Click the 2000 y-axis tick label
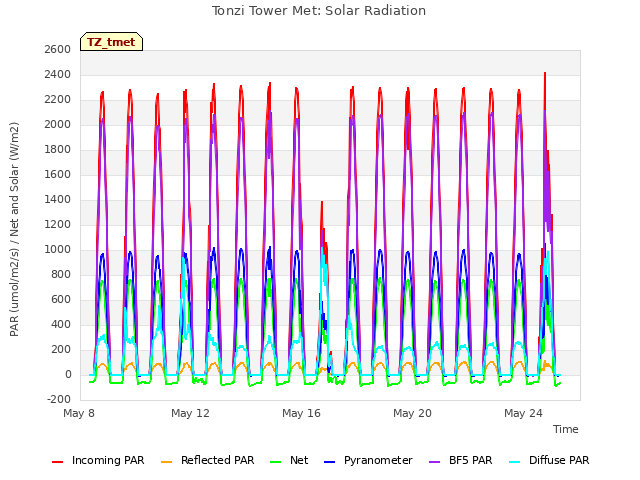This screenshot has height=480, width=640. (x=58, y=124)
